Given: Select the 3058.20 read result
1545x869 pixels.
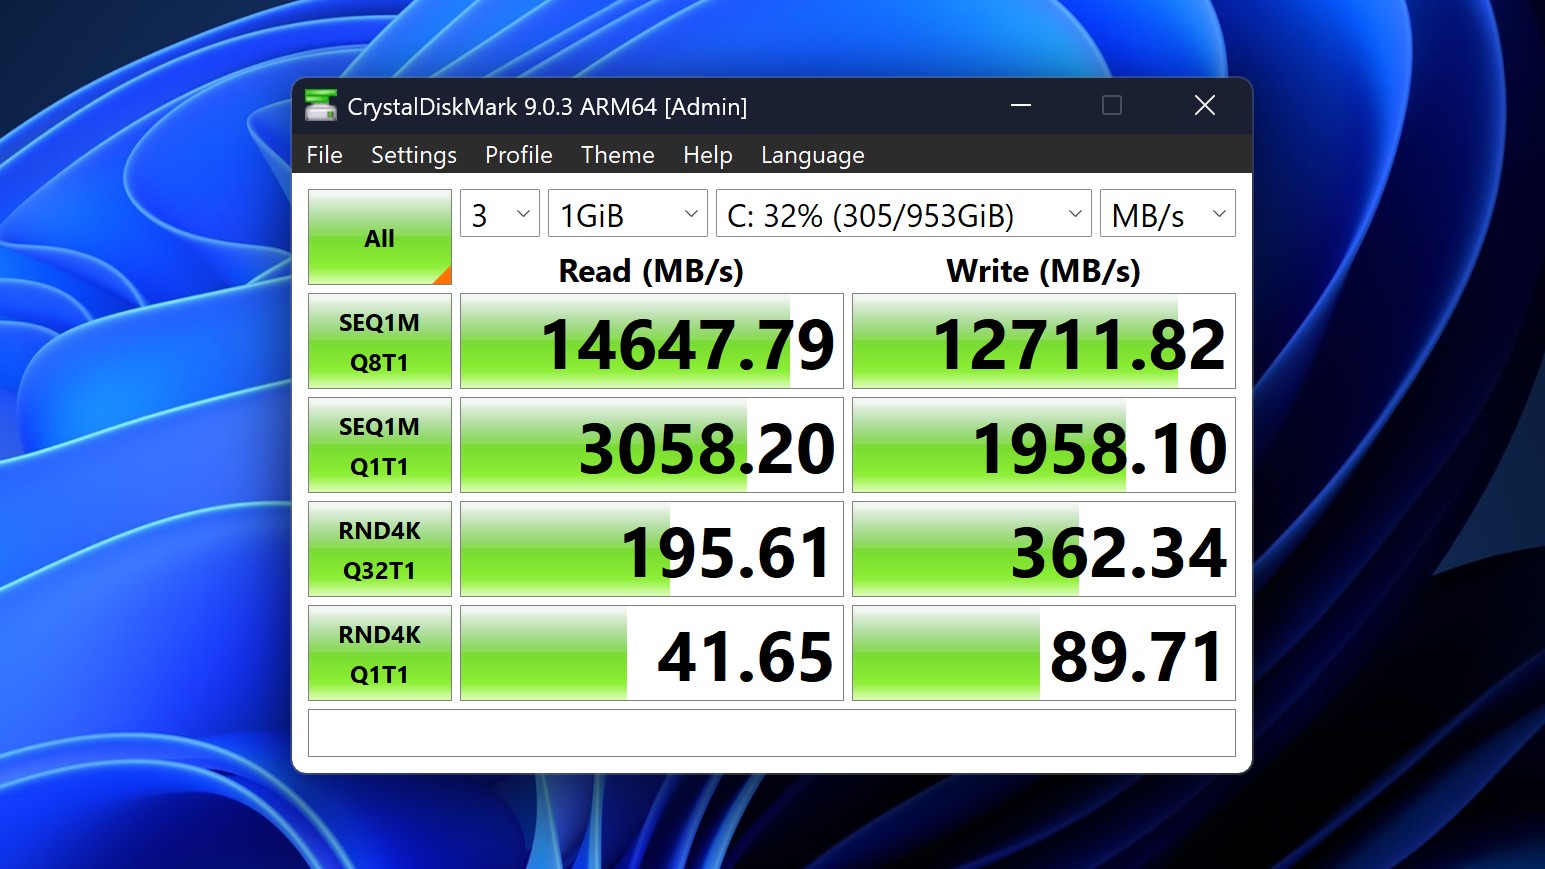Looking at the screenshot, I should [x=652, y=445].
